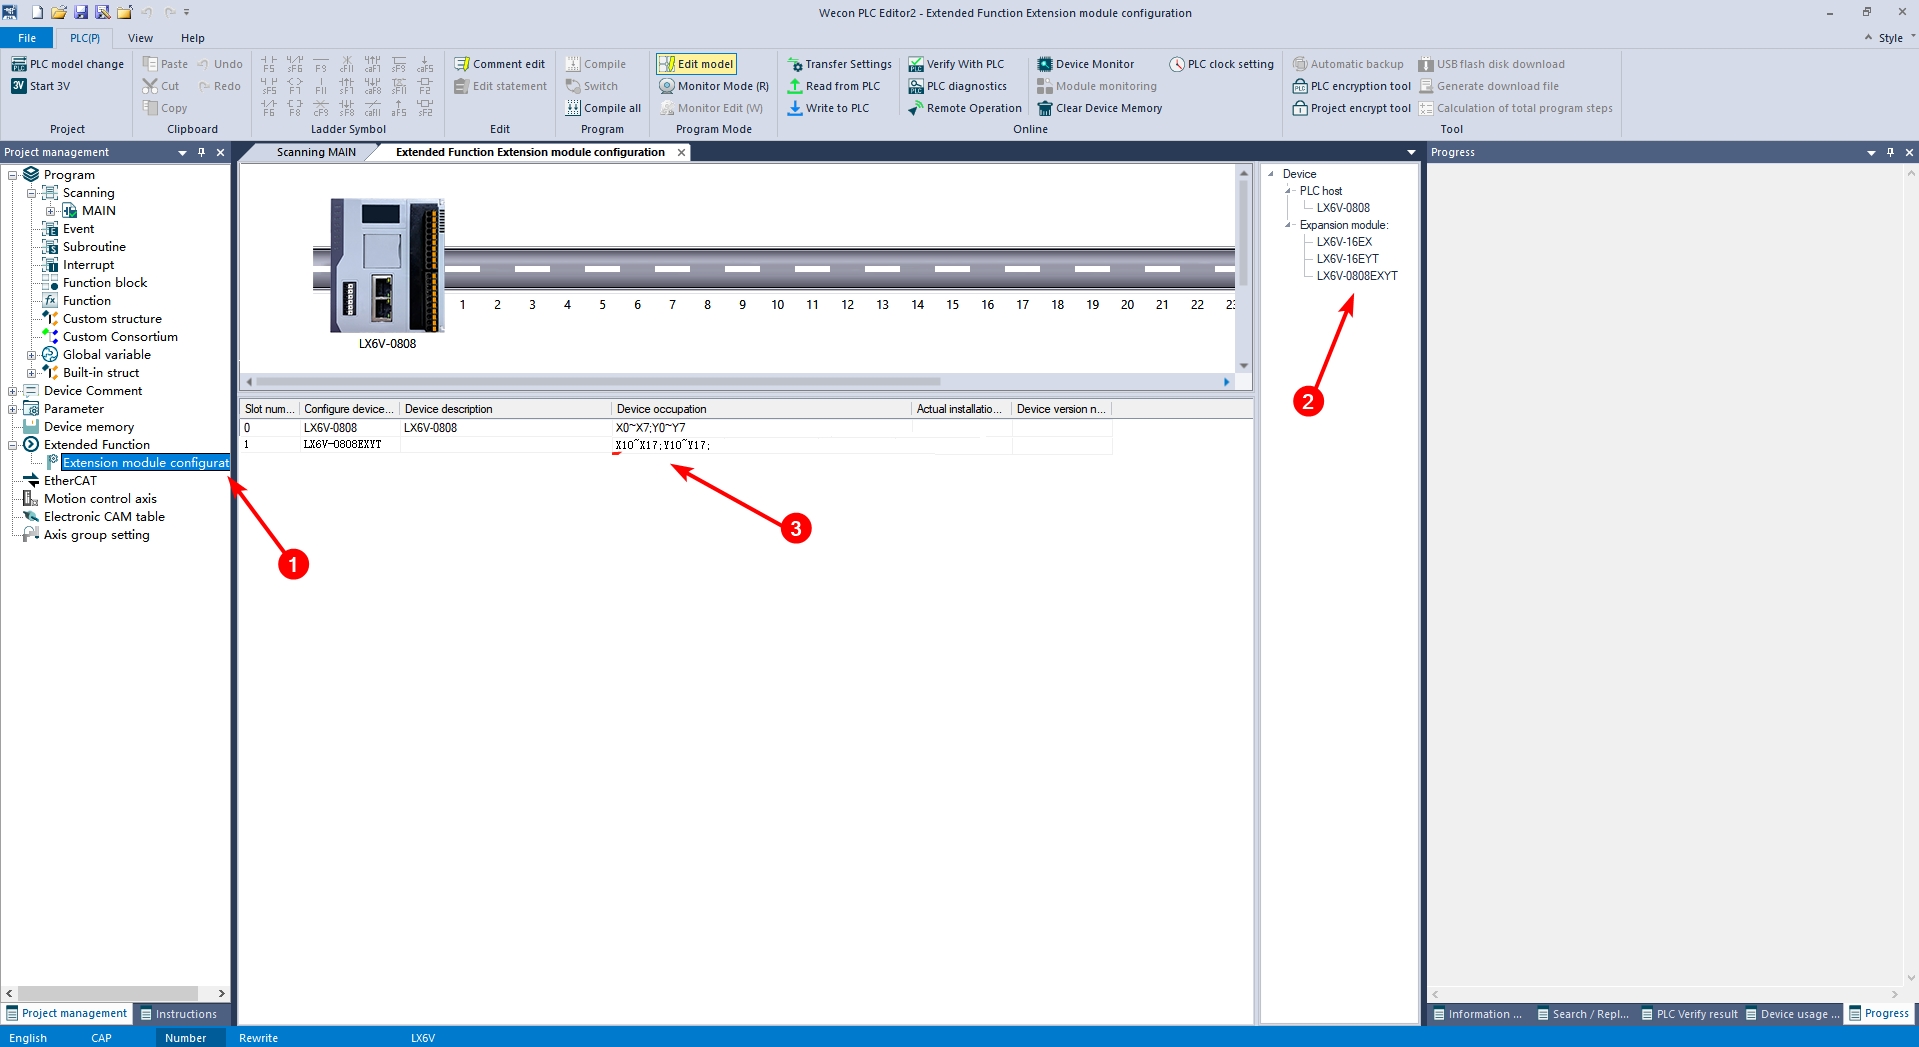Select slot 1 LX6V-0808EXYT table row
The width and height of the screenshot is (1919, 1047).
pos(676,445)
